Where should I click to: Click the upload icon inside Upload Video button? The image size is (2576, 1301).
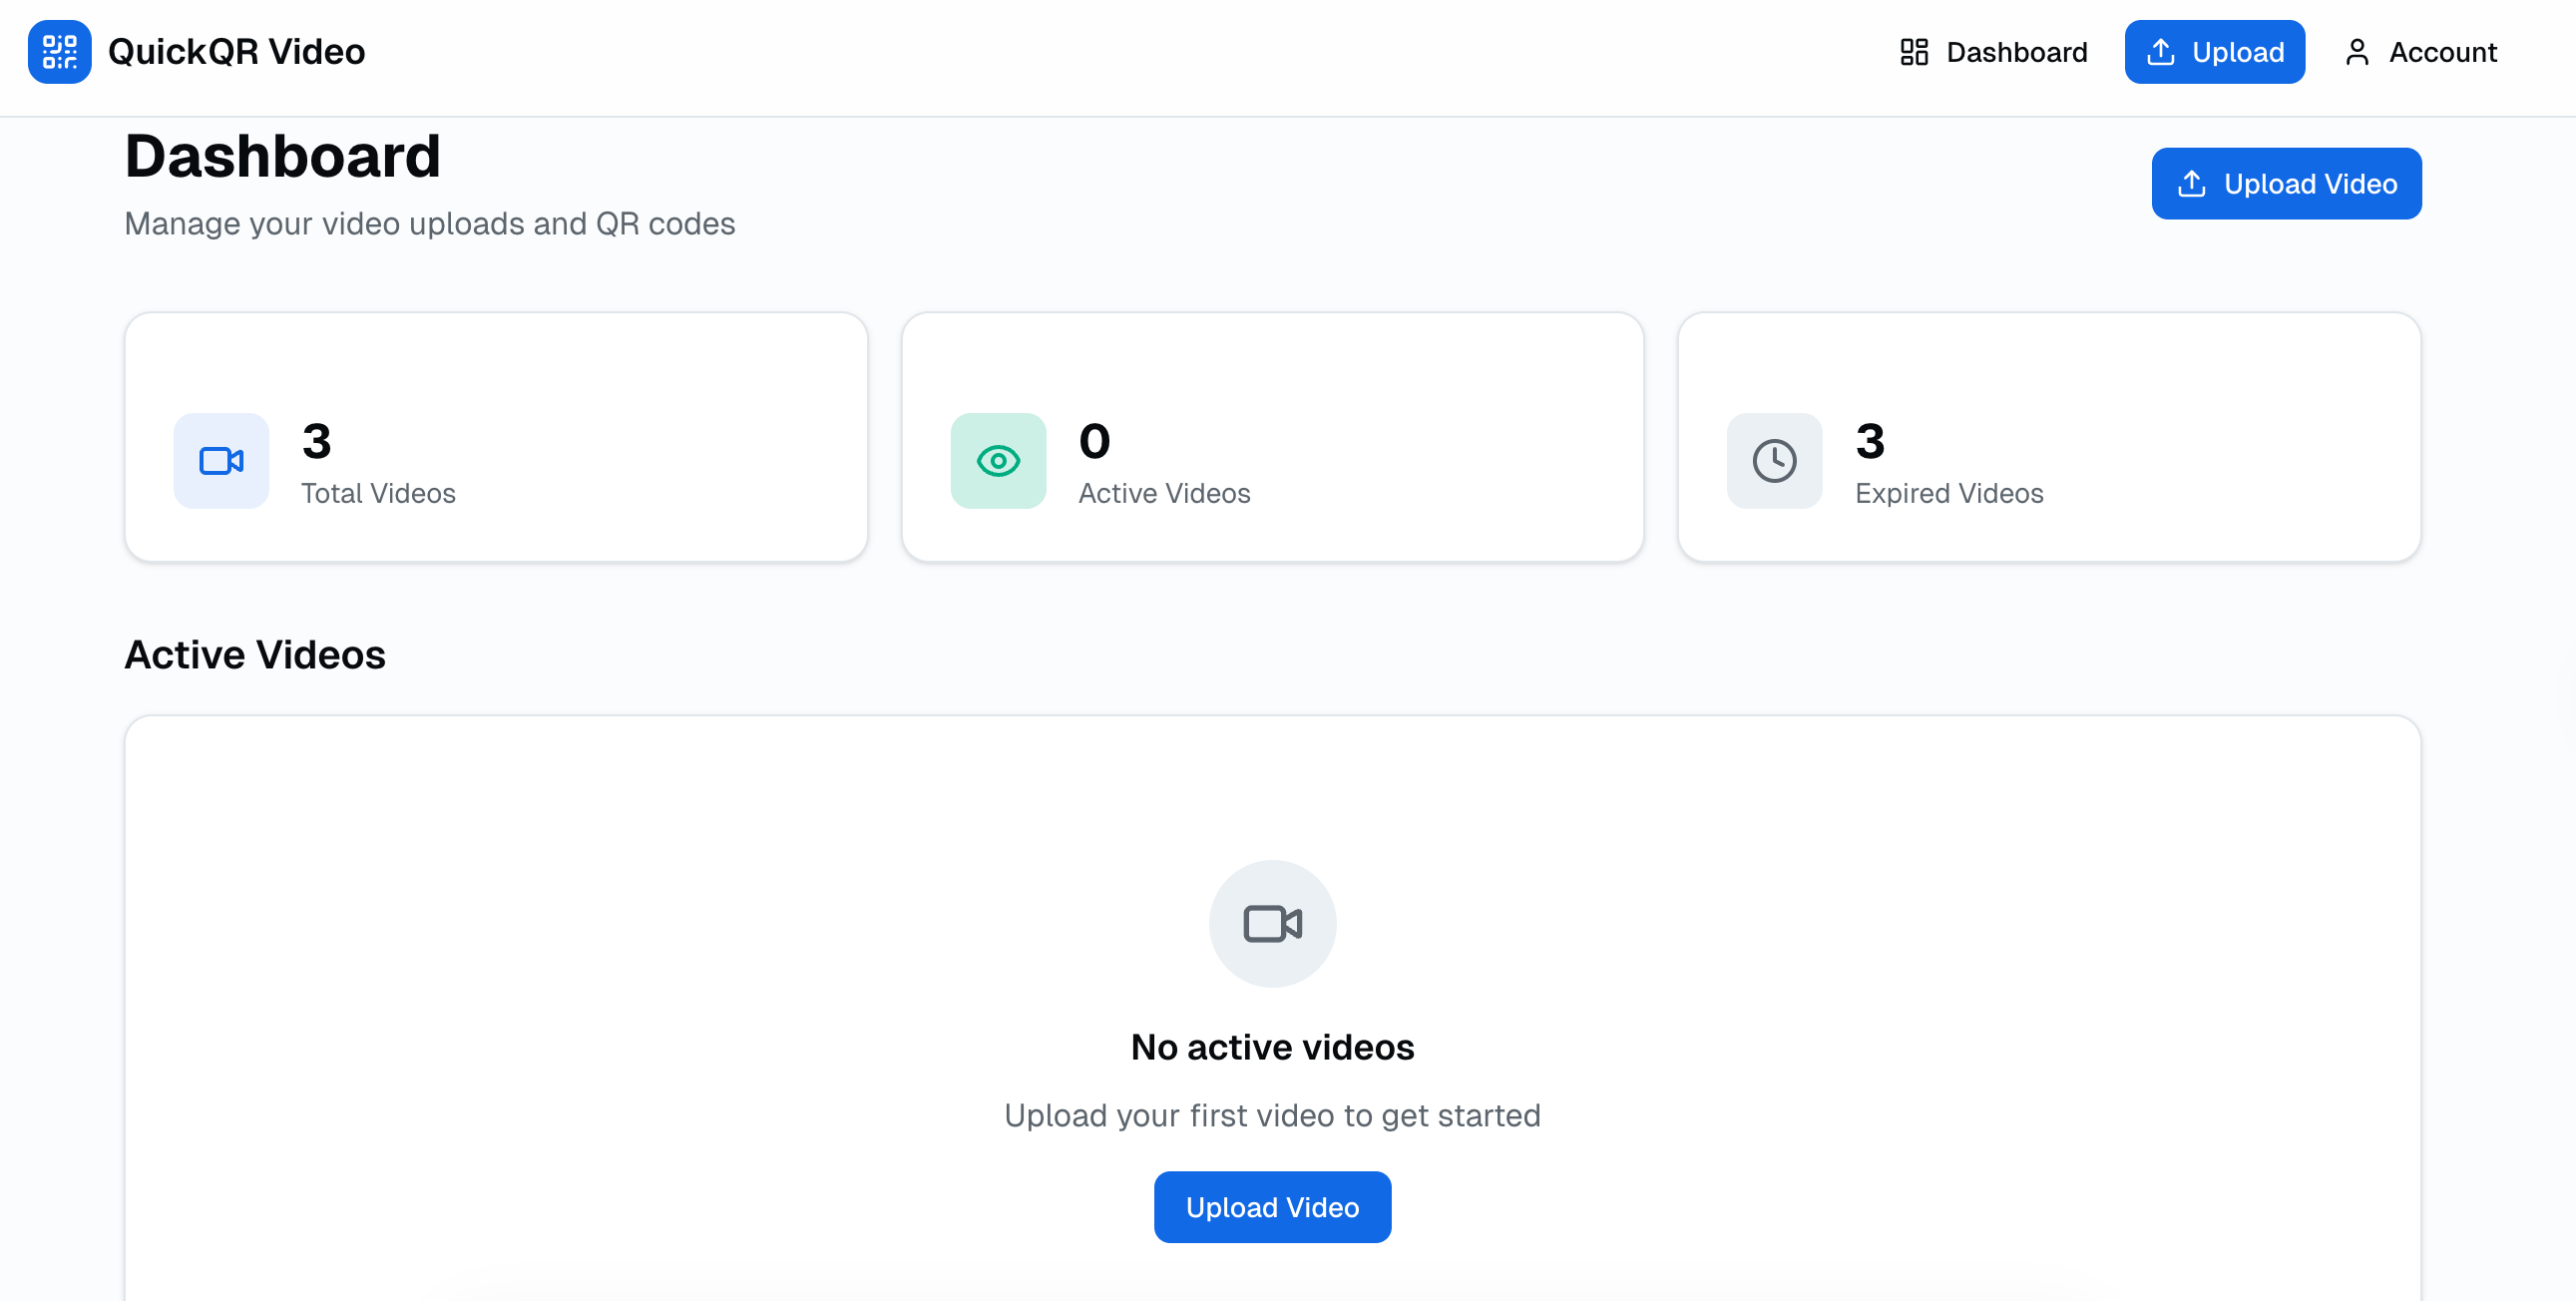point(2191,183)
